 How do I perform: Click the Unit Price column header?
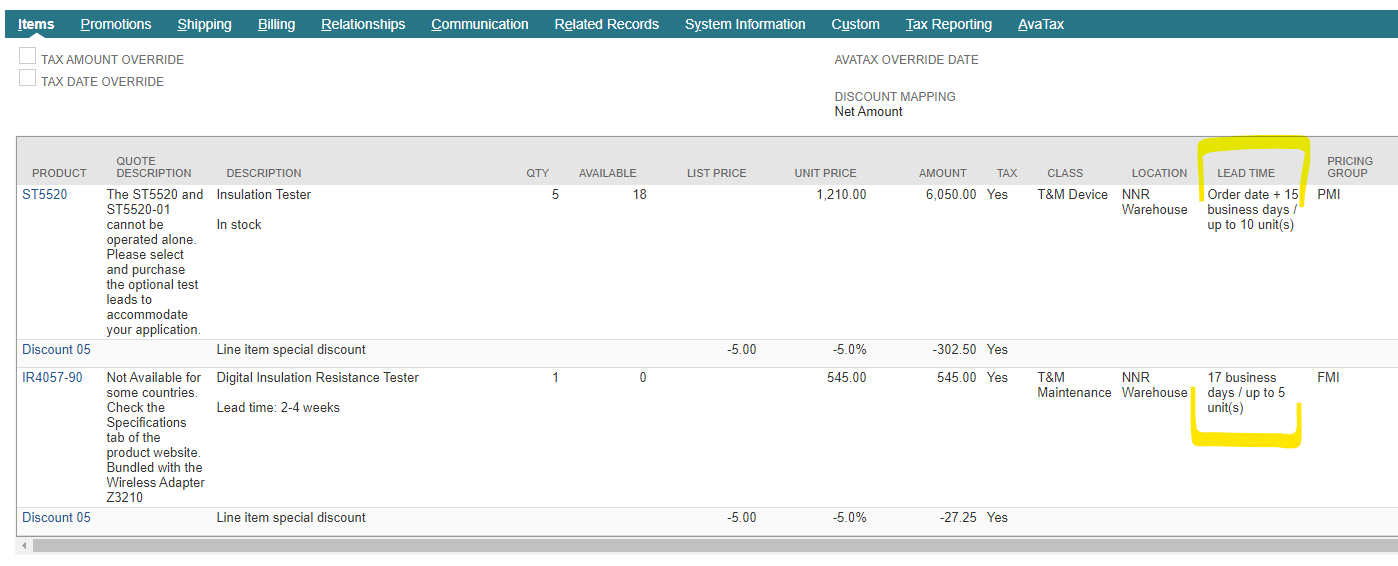click(826, 173)
